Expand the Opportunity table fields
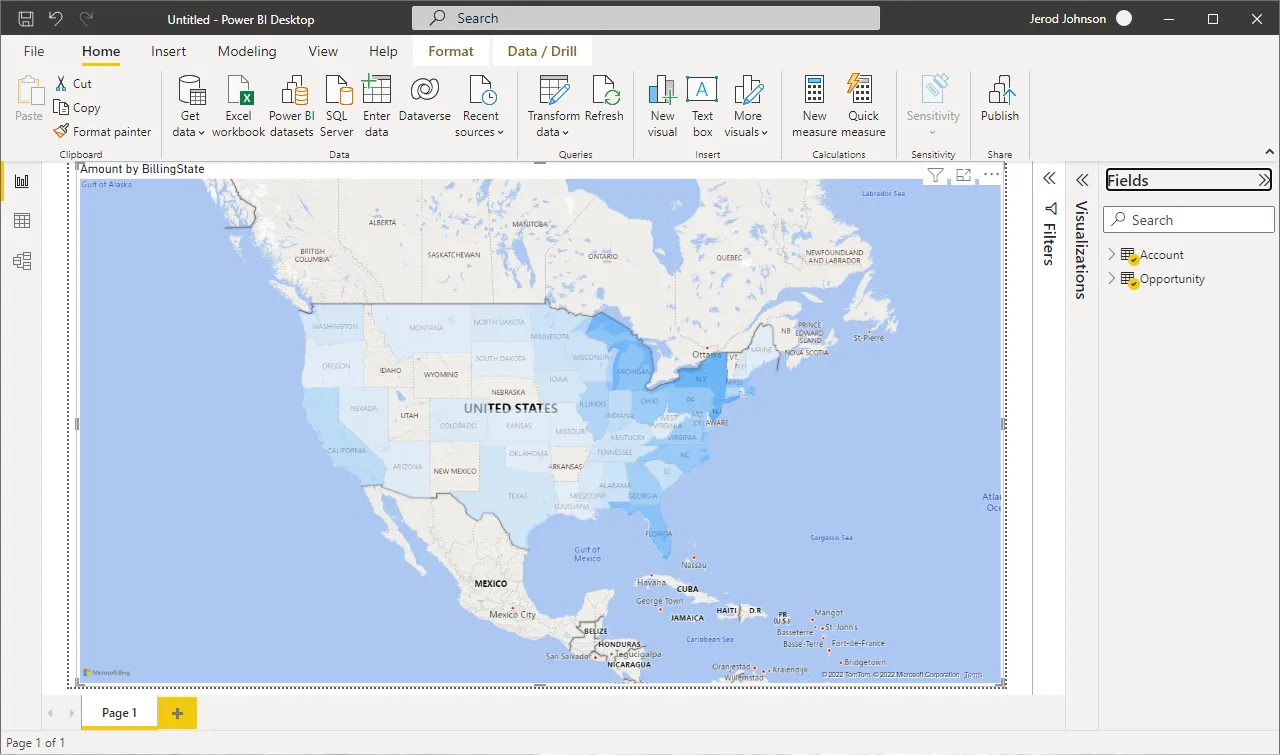The width and height of the screenshot is (1280, 755). (x=1111, y=279)
